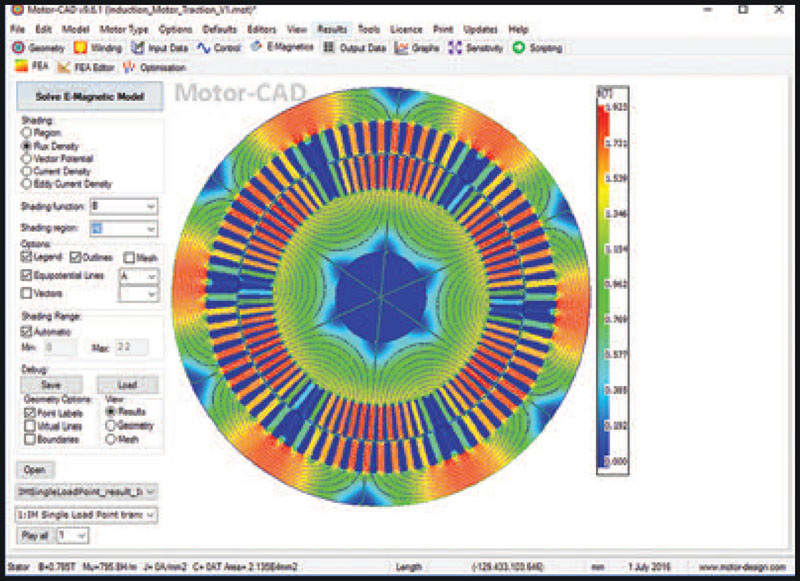Screen dimensions: 800x581
Task: Open the View menu
Action: coord(296,29)
